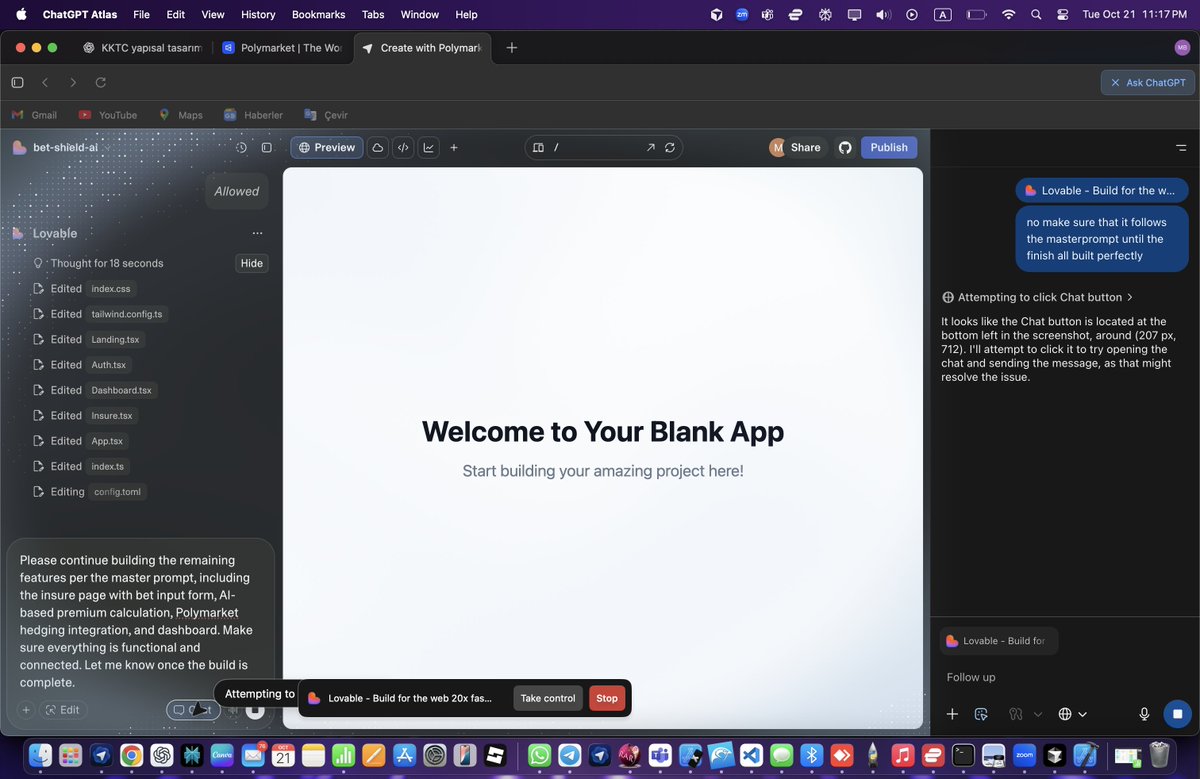Click the plus icon beside analytics

454,147
